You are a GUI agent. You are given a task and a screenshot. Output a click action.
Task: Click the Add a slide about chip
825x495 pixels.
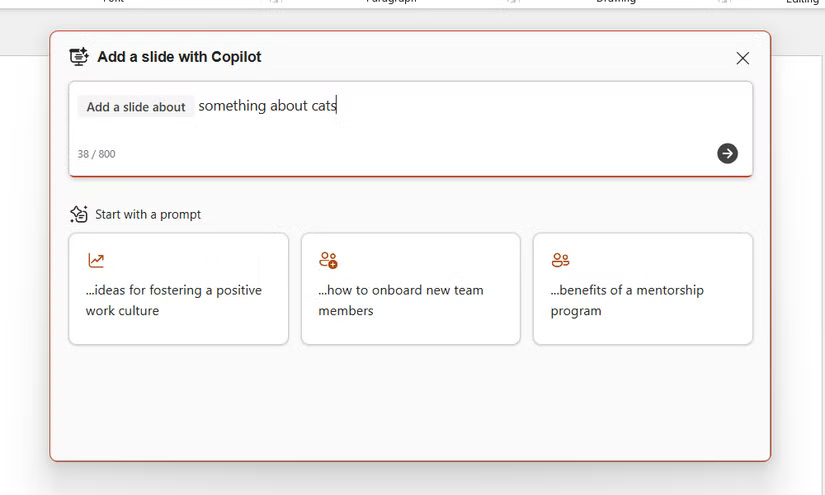(136, 107)
